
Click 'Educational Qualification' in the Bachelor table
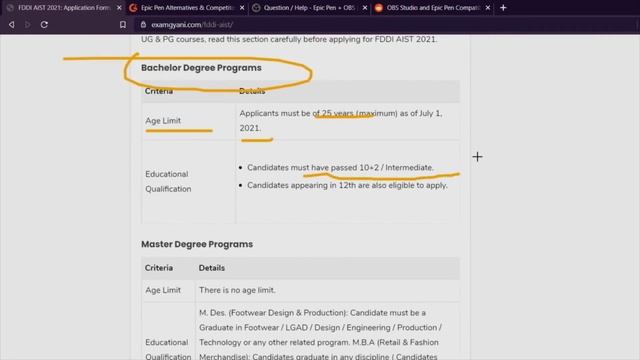(168, 182)
